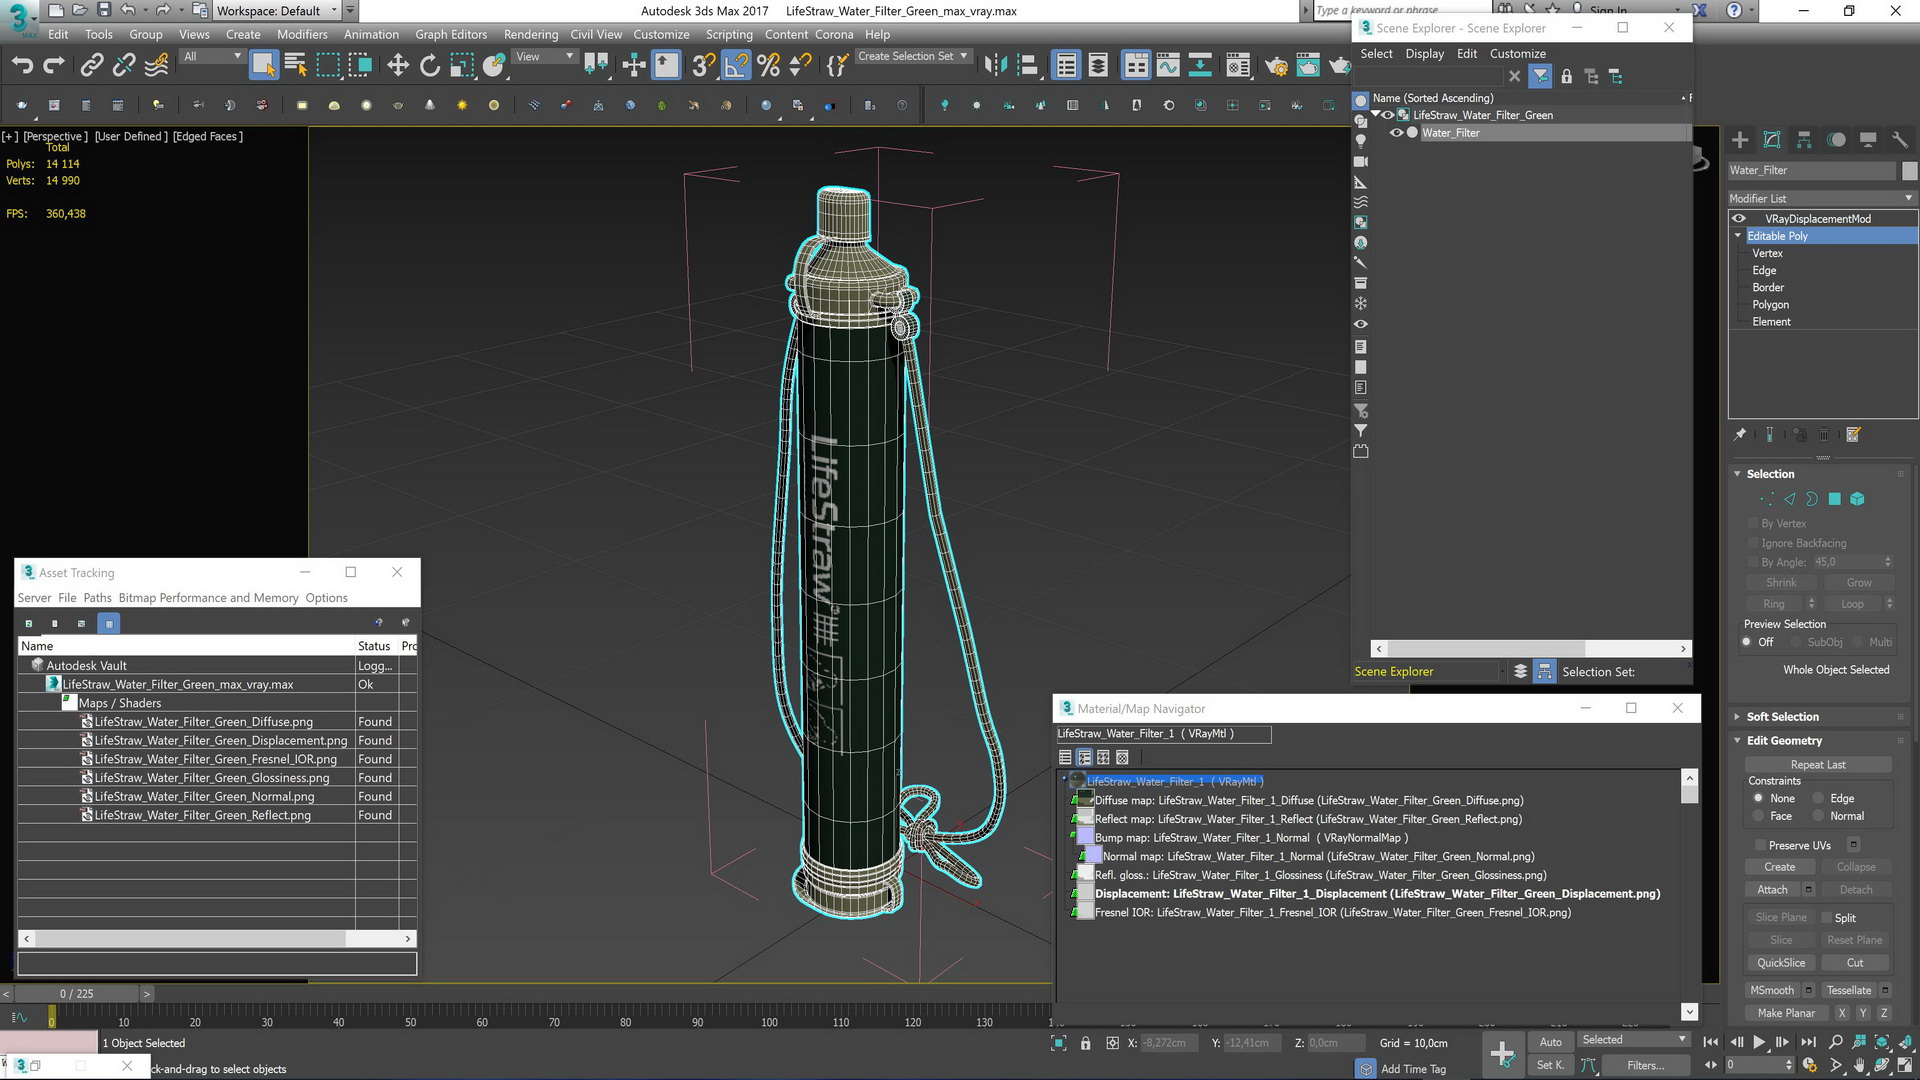
Task: Toggle the Percent Snap button
Action: click(x=768, y=66)
